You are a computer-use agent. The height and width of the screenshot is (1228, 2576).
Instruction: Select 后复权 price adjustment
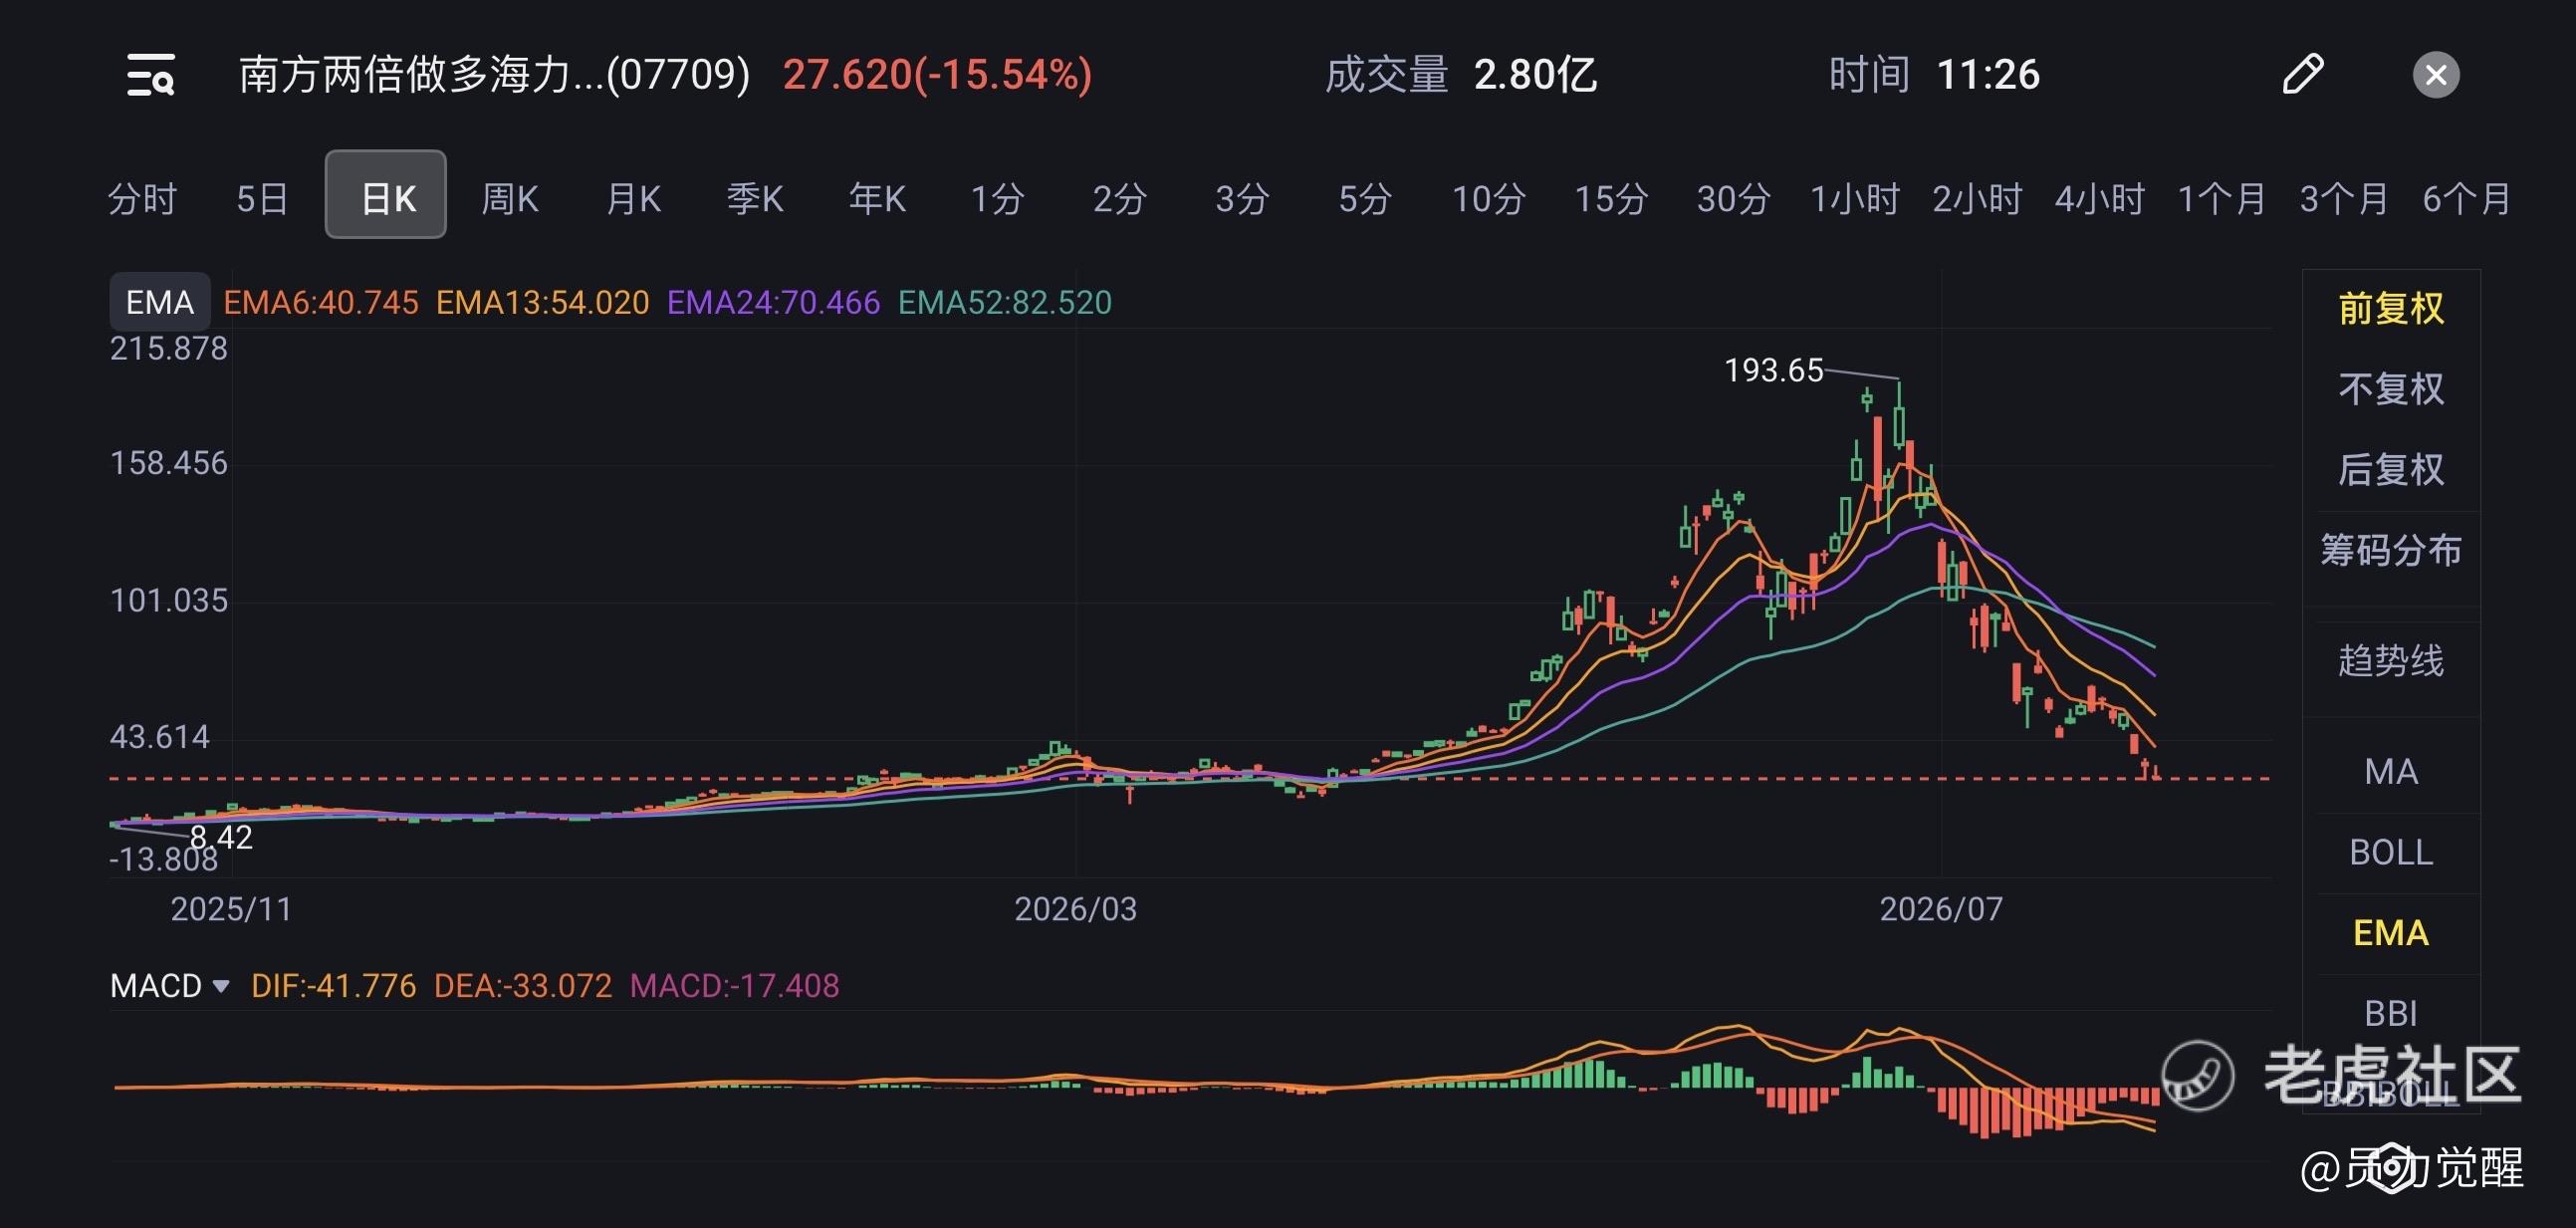2391,469
